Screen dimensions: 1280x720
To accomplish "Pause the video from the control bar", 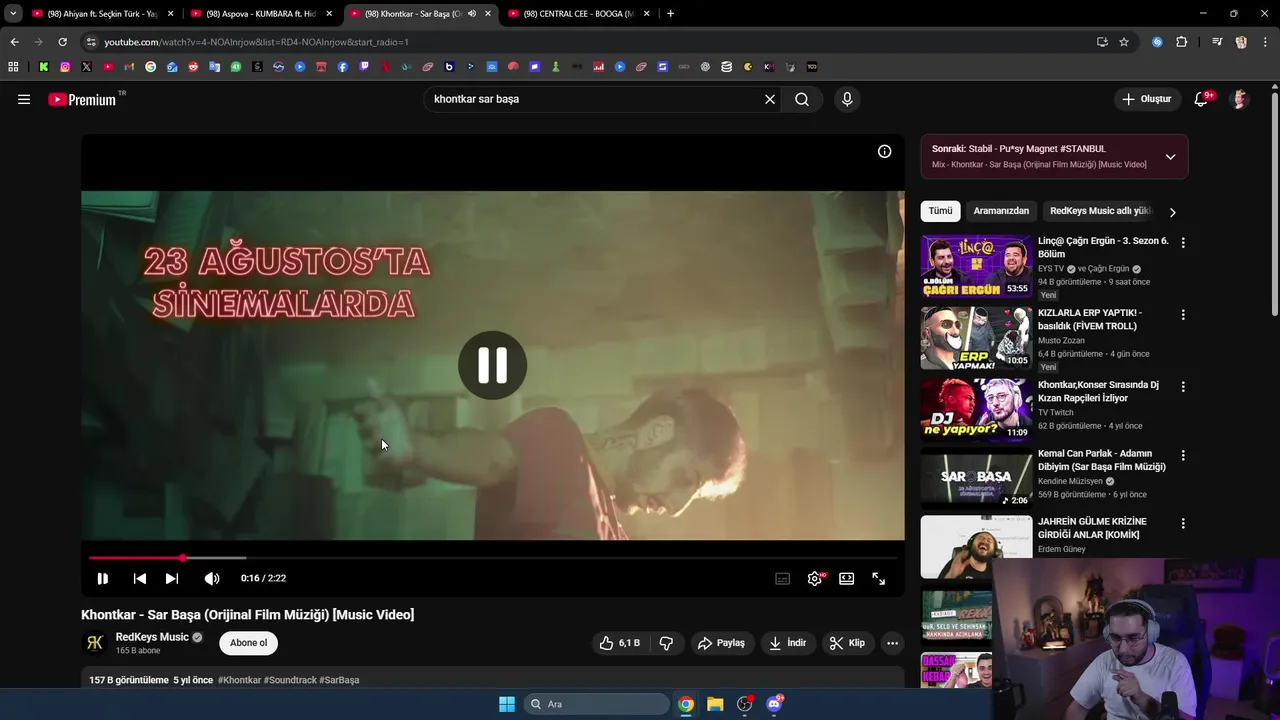I will tap(102, 578).
